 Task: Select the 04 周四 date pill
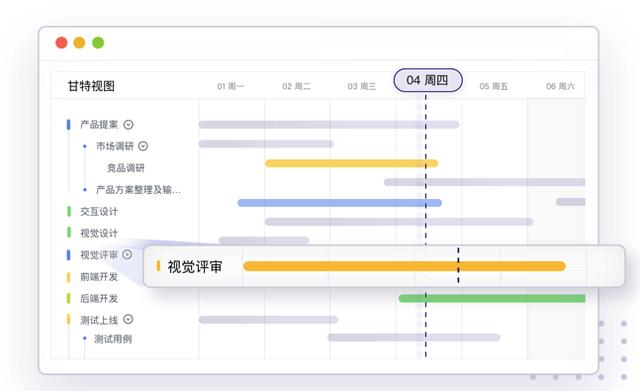coord(428,80)
